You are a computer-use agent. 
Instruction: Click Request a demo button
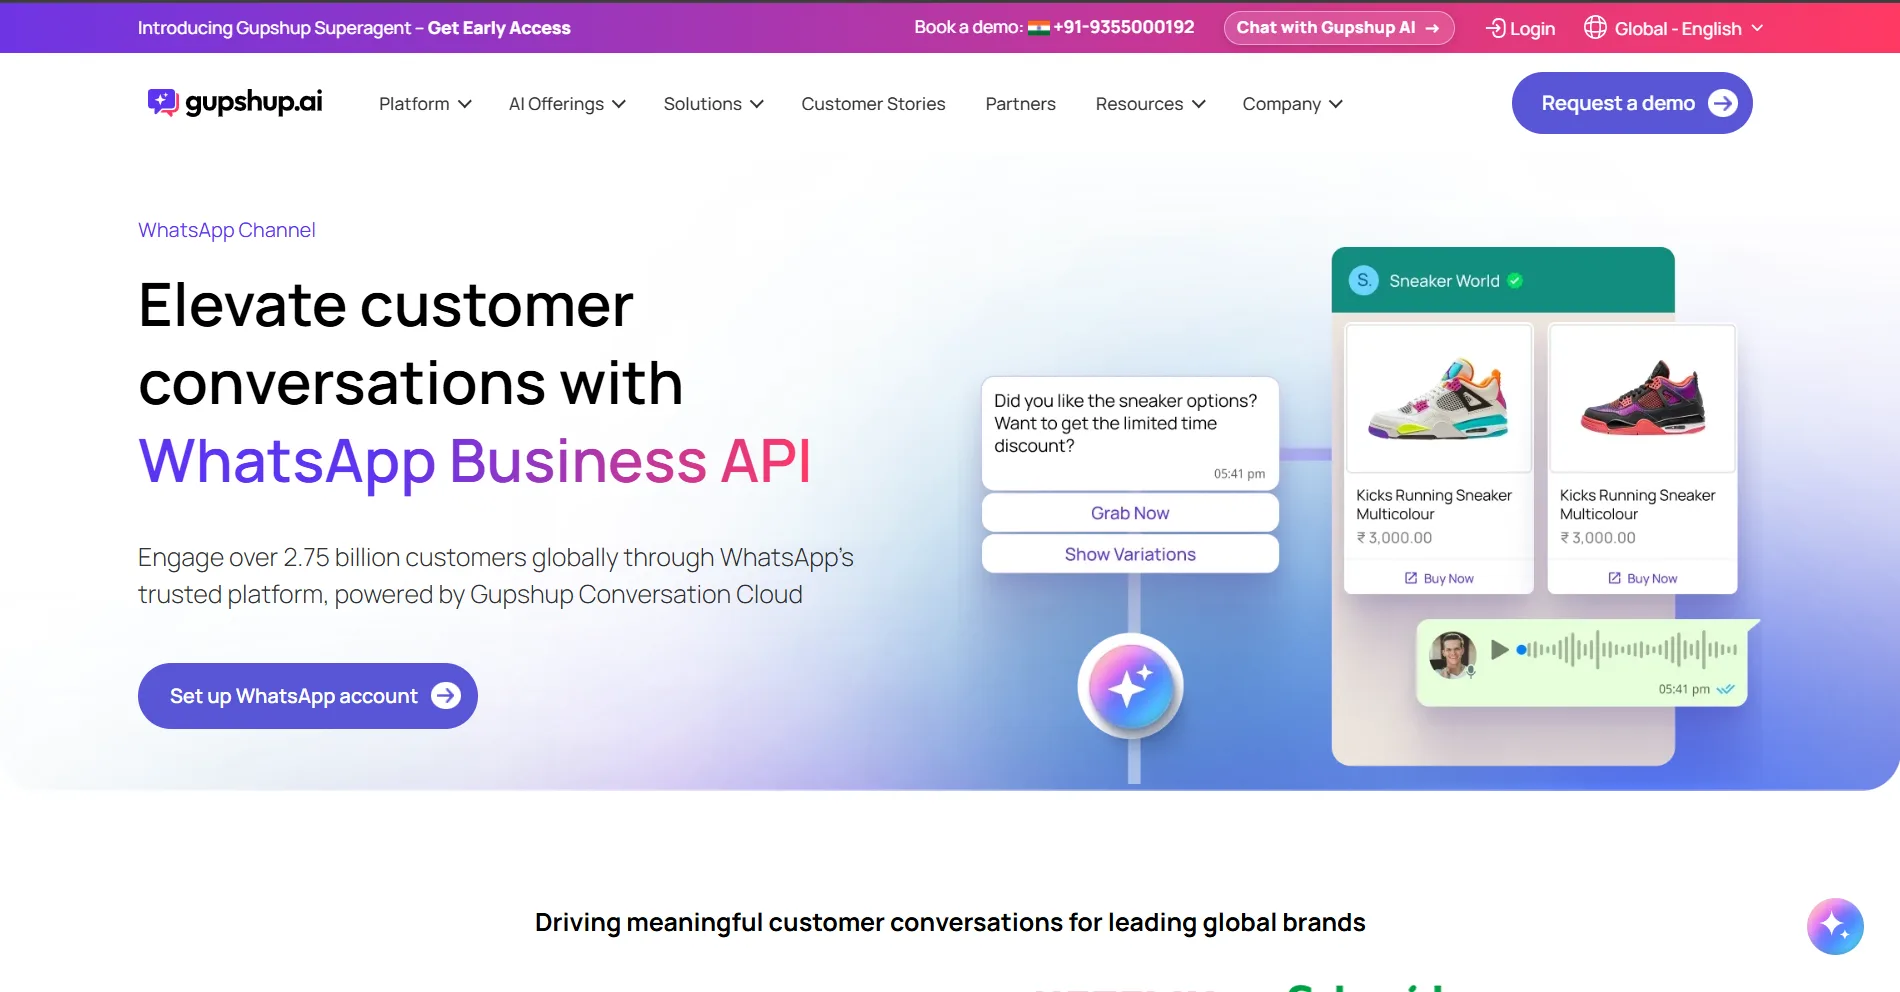click(x=1632, y=103)
